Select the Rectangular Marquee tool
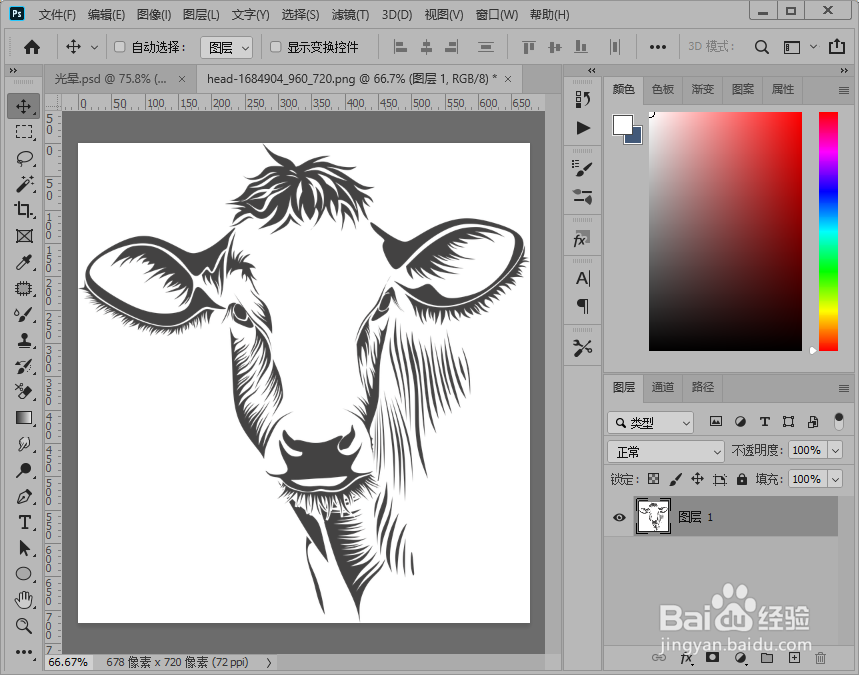The height and width of the screenshot is (675, 859). click(24, 132)
